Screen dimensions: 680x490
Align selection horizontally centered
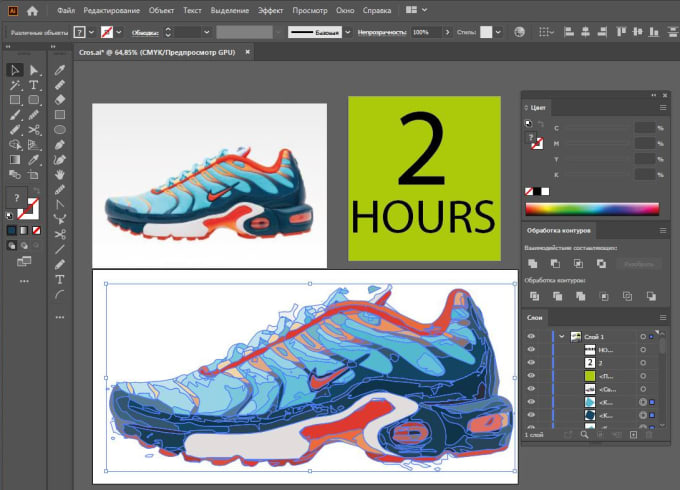tap(585, 32)
